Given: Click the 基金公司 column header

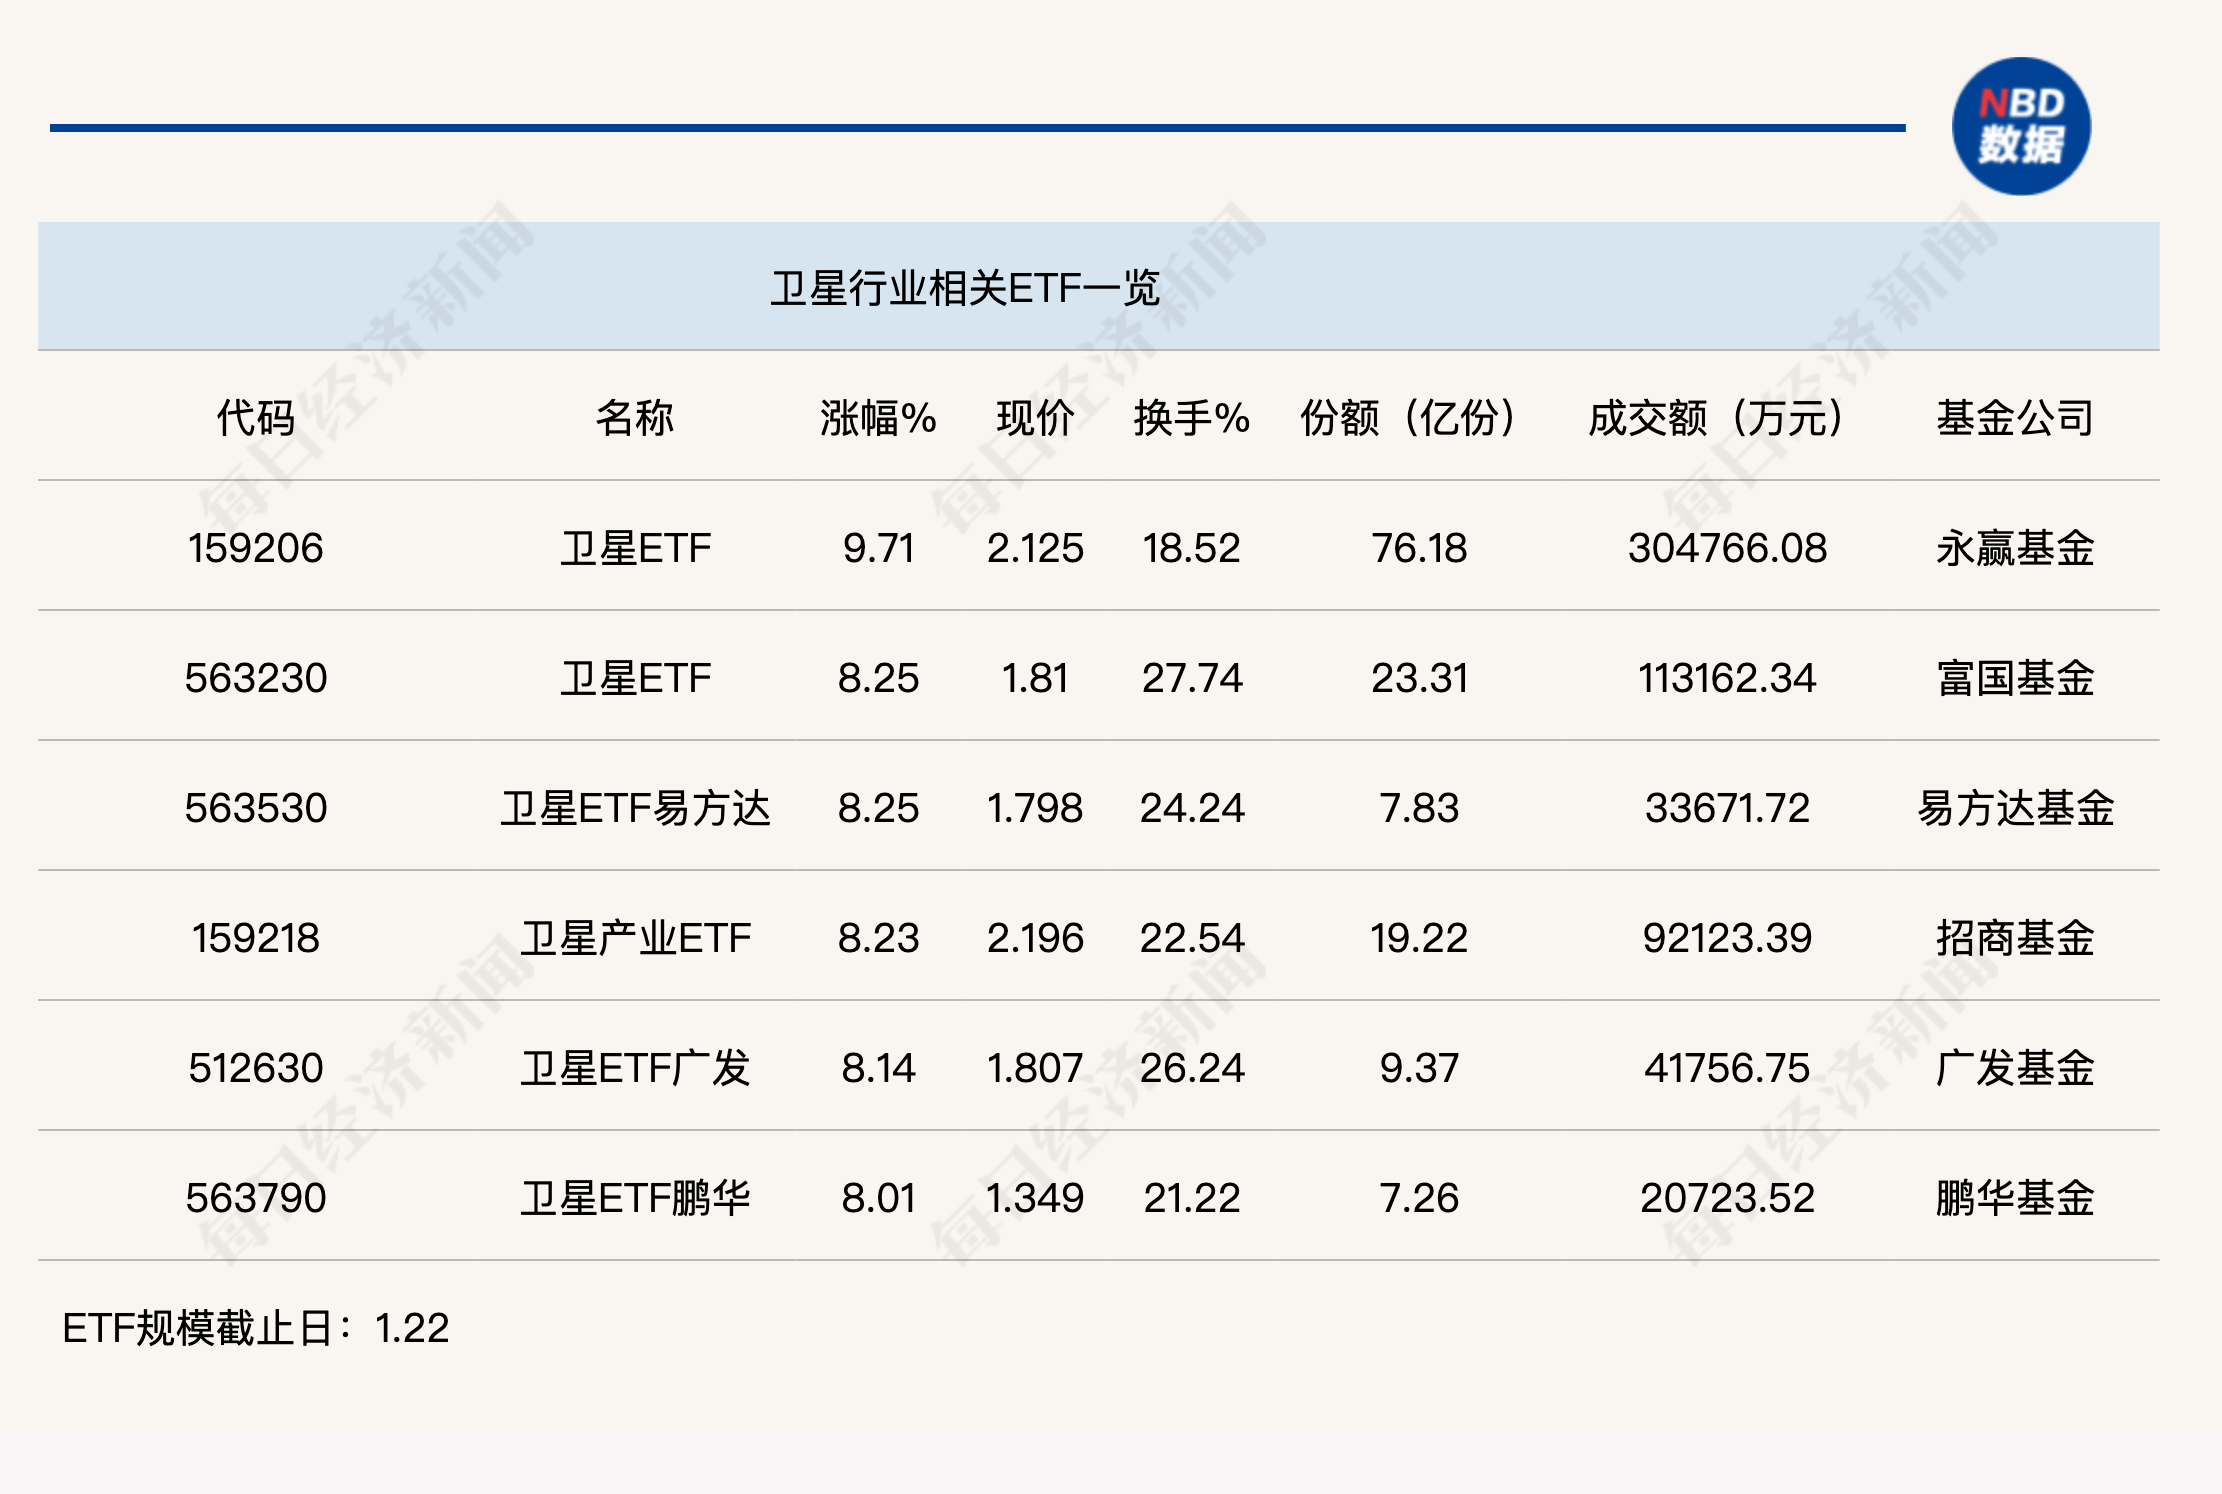Looking at the screenshot, I should 2014,418.
